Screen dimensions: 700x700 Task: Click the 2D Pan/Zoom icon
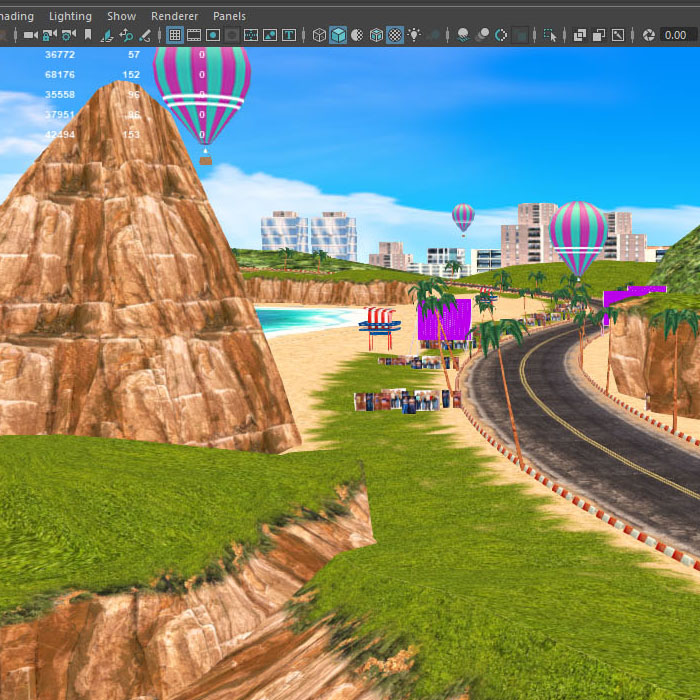126,35
